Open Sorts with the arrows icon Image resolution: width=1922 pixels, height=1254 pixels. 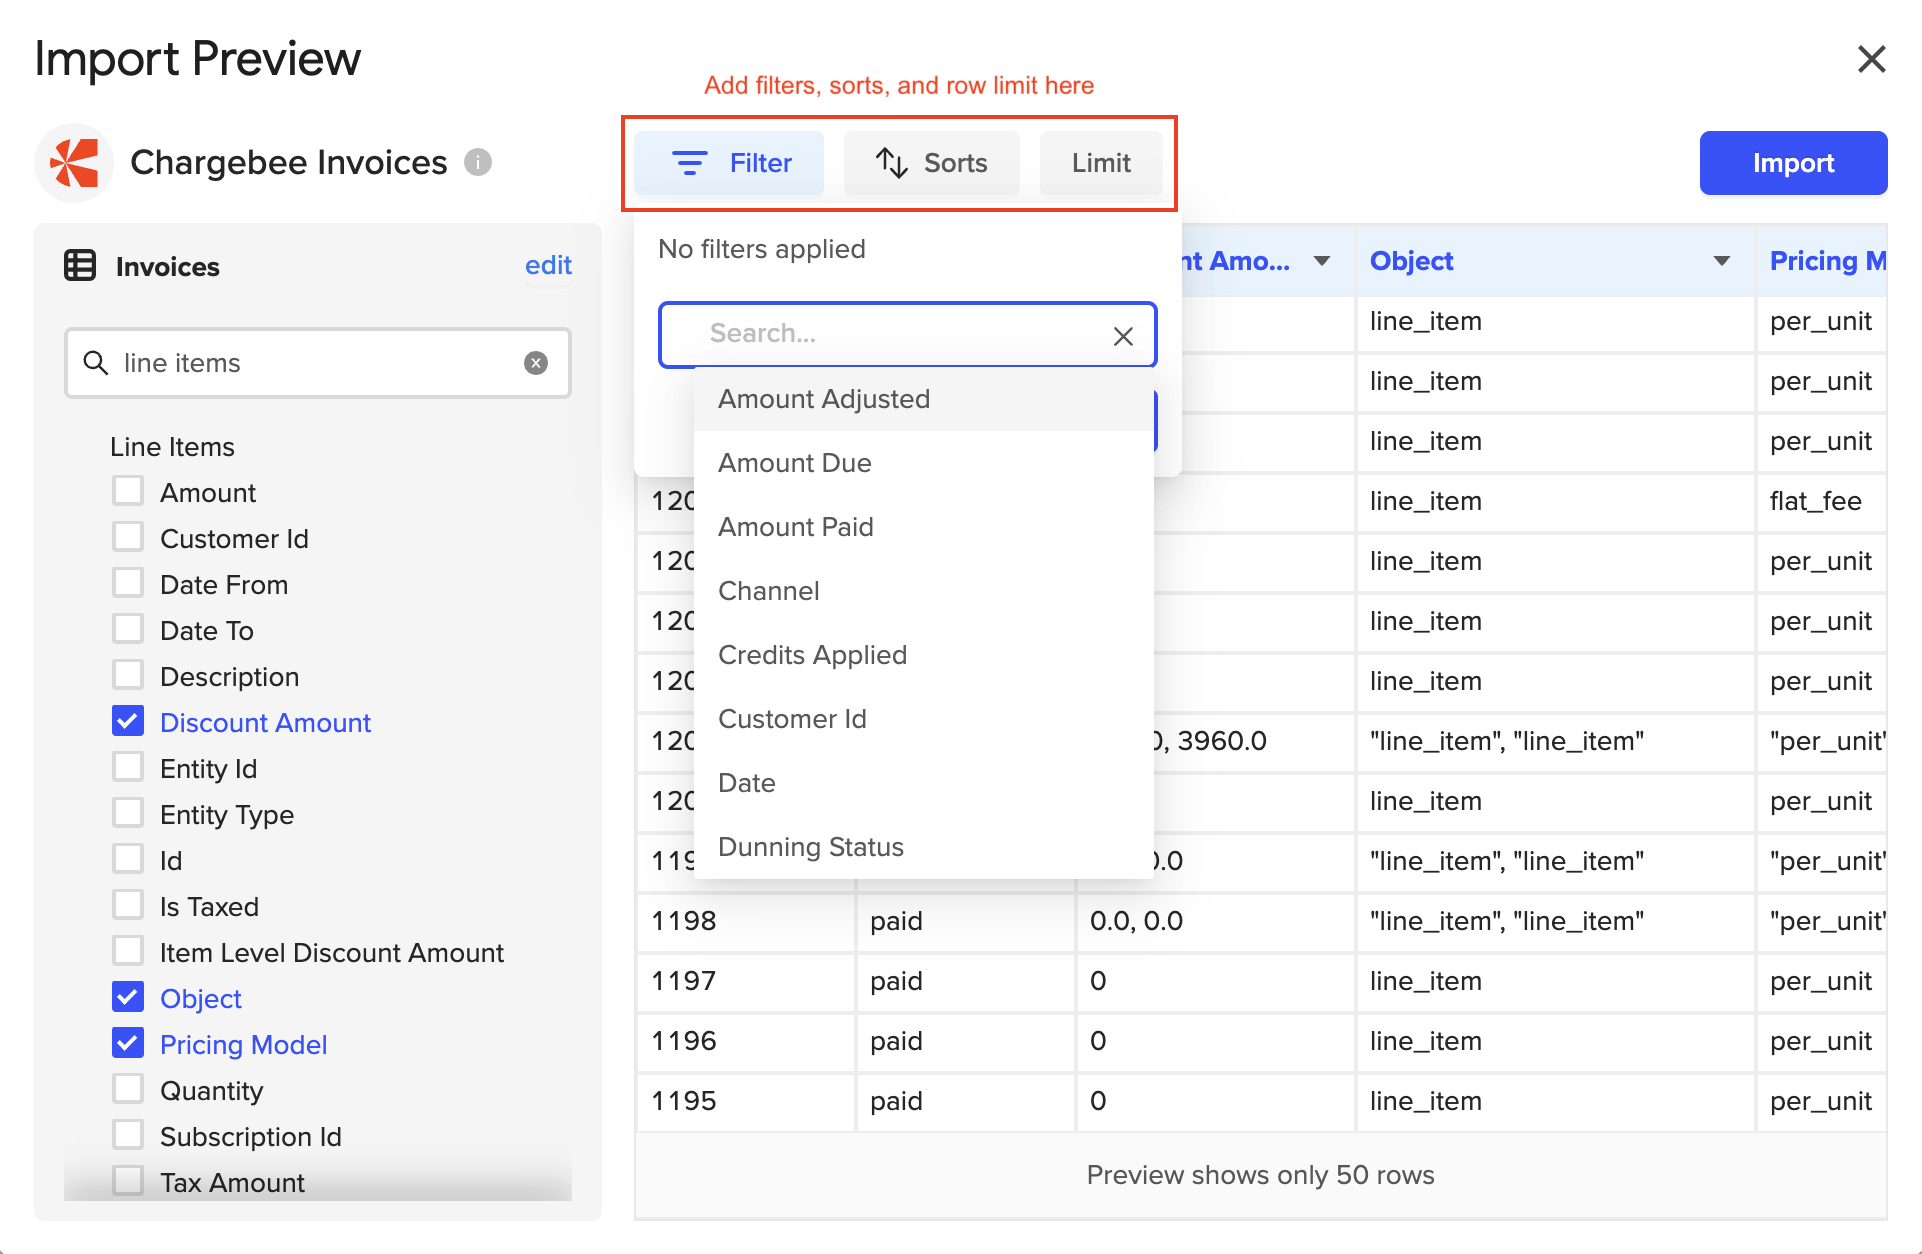(x=891, y=163)
